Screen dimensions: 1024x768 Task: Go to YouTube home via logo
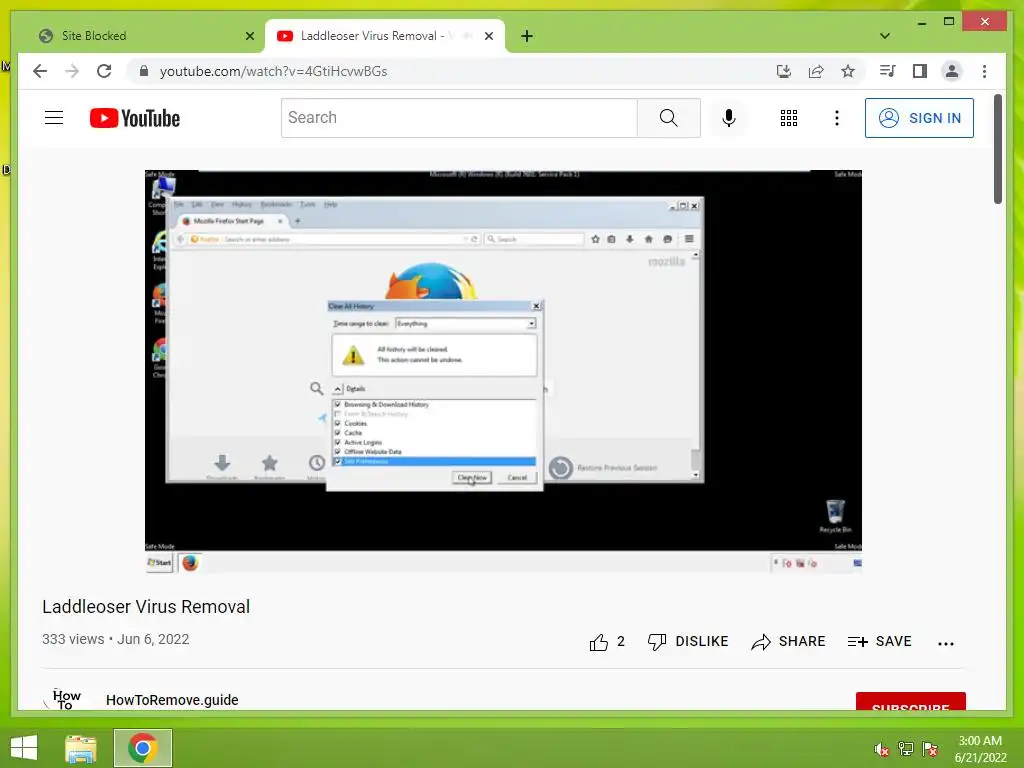click(135, 118)
